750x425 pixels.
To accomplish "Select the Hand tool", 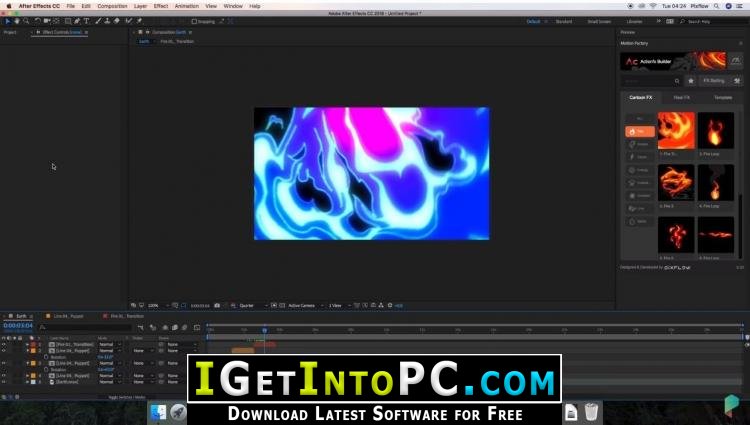I will click(17, 21).
